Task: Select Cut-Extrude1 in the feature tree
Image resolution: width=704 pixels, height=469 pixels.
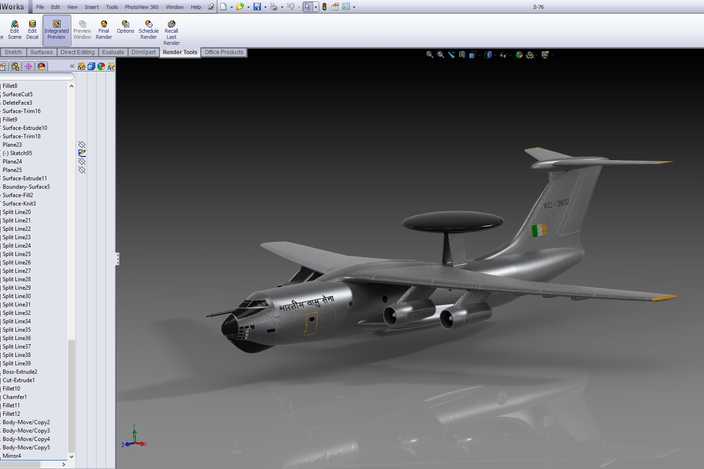Action: (18, 380)
